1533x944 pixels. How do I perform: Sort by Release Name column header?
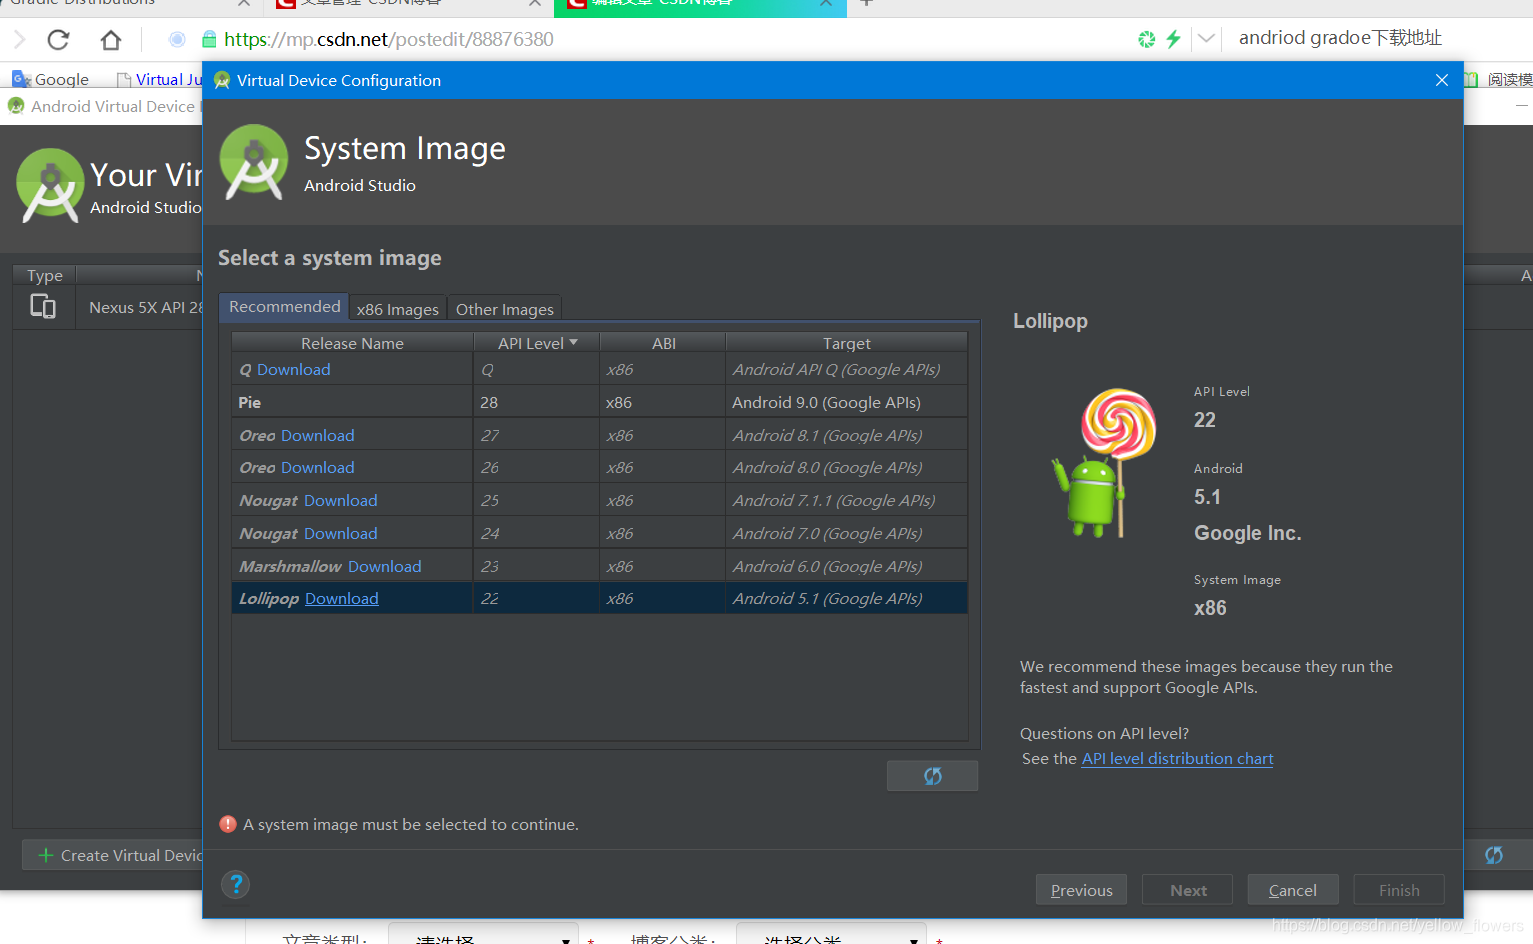(353, 343)
